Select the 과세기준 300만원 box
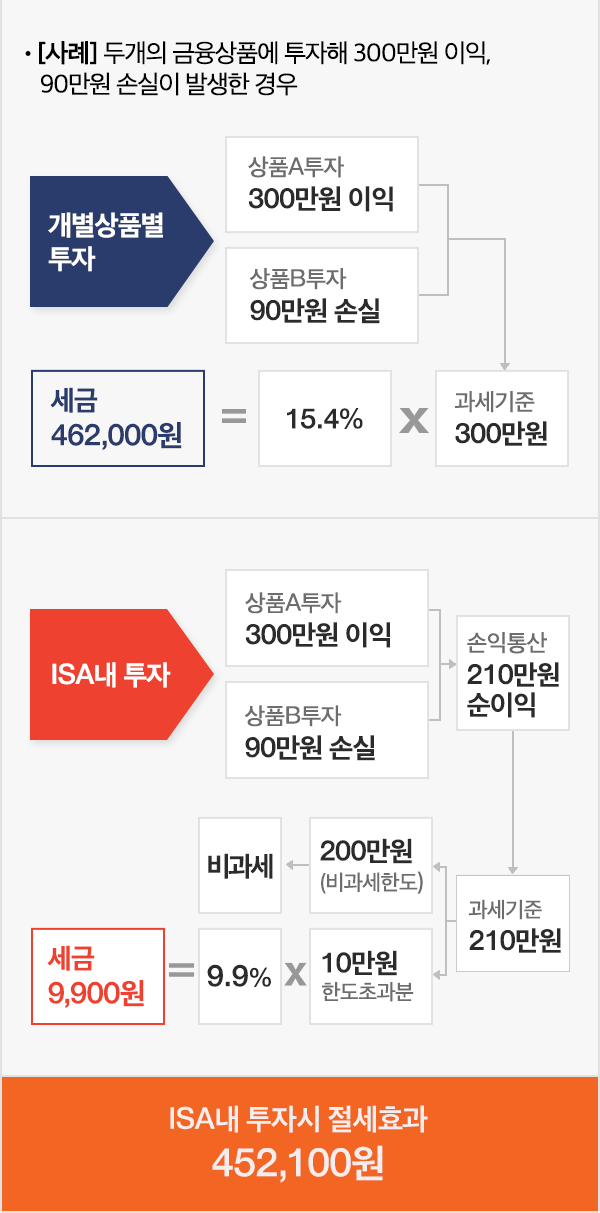600x1213 pixels. click(x=502, y=418)
